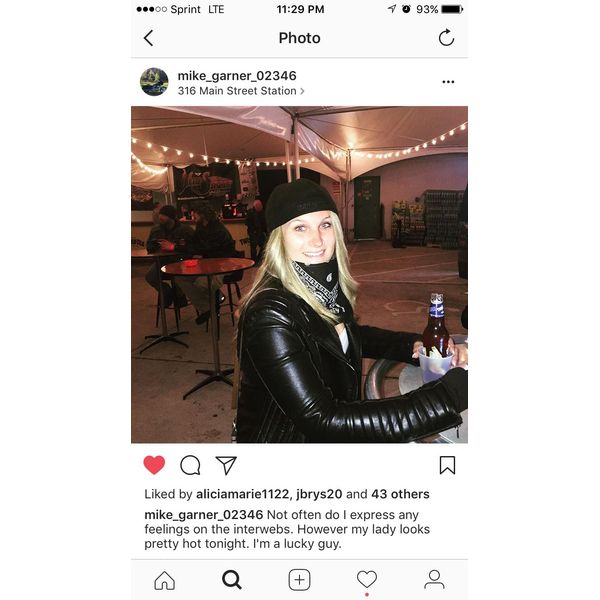
Task: Tap the new post plus icon
Action: (299, 580)
